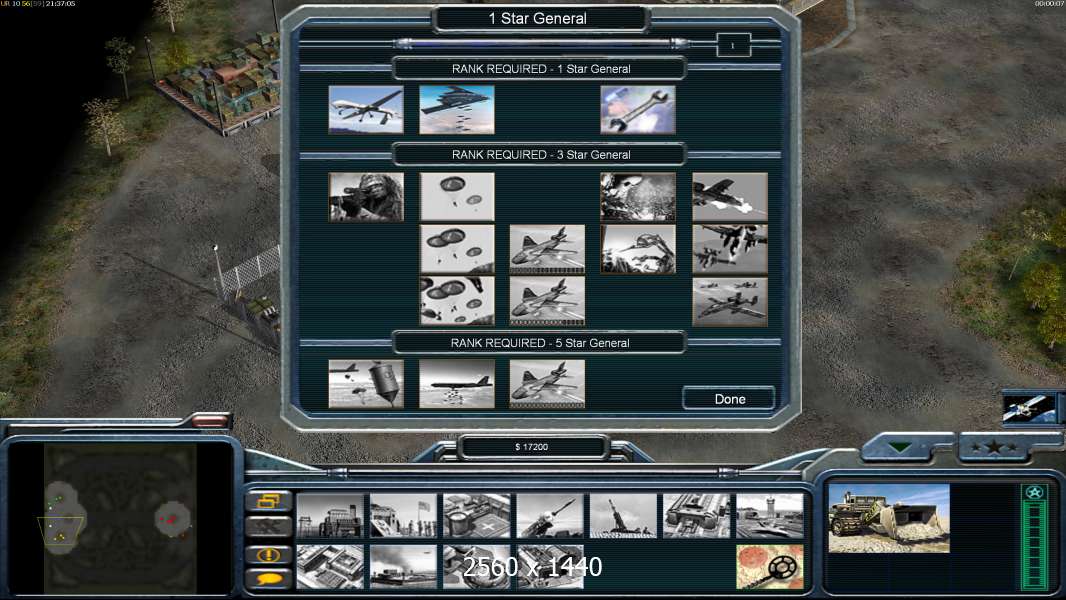
Task: Choose the Paradrop icon with three parachutes
Action: click(x=457, y=249)
